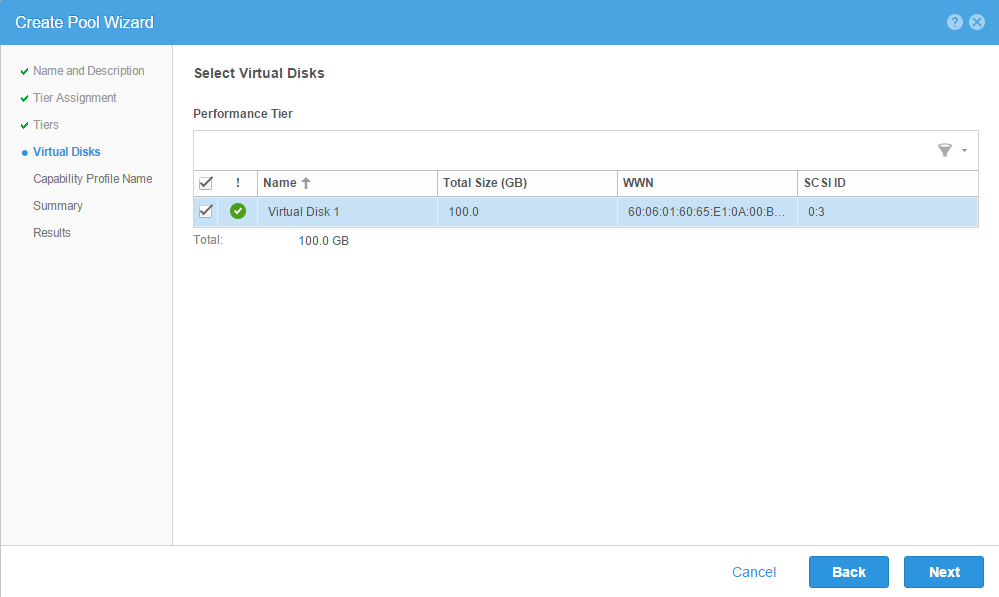This screenshot has height=597, width=999.
Task: Click the Name sort arrow icon
Action: tap(306, 183)
